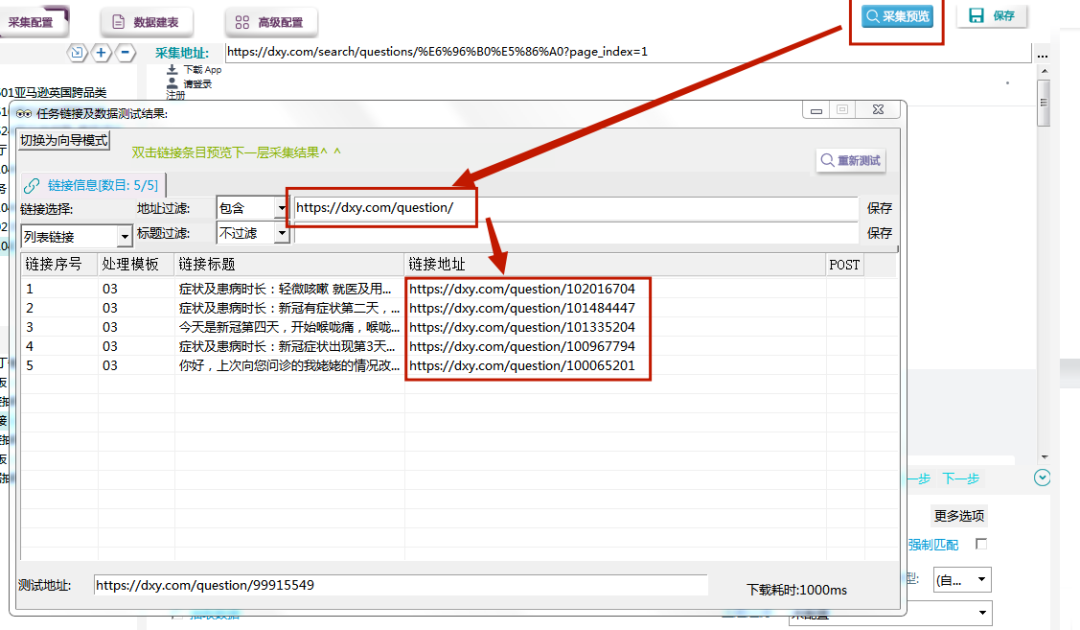Click the eyes icon in the dialog title
The width and height of the screenshot is (1080, 630).
point(24,114)
